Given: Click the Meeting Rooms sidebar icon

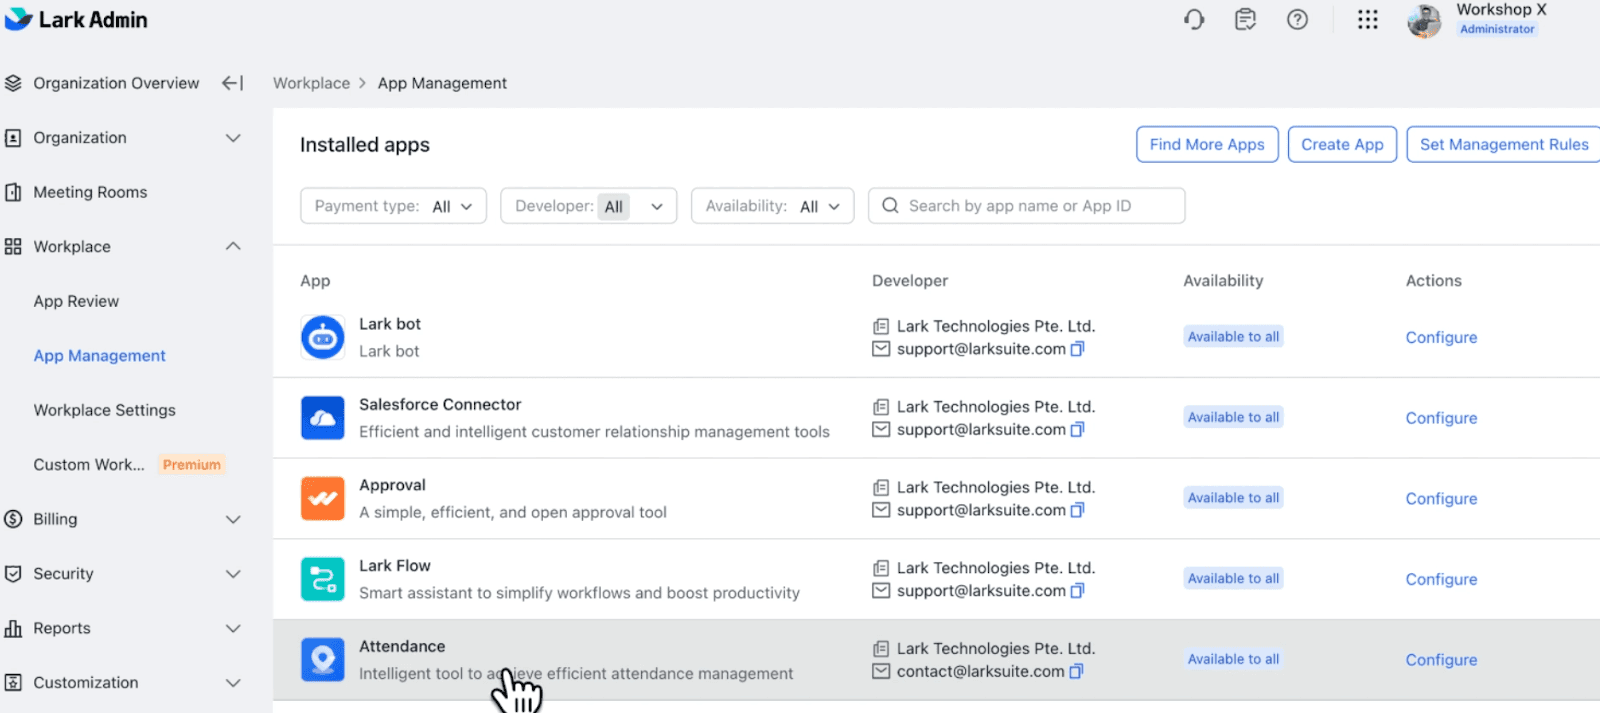Looking at the screenshot, I should coord(13,192).
